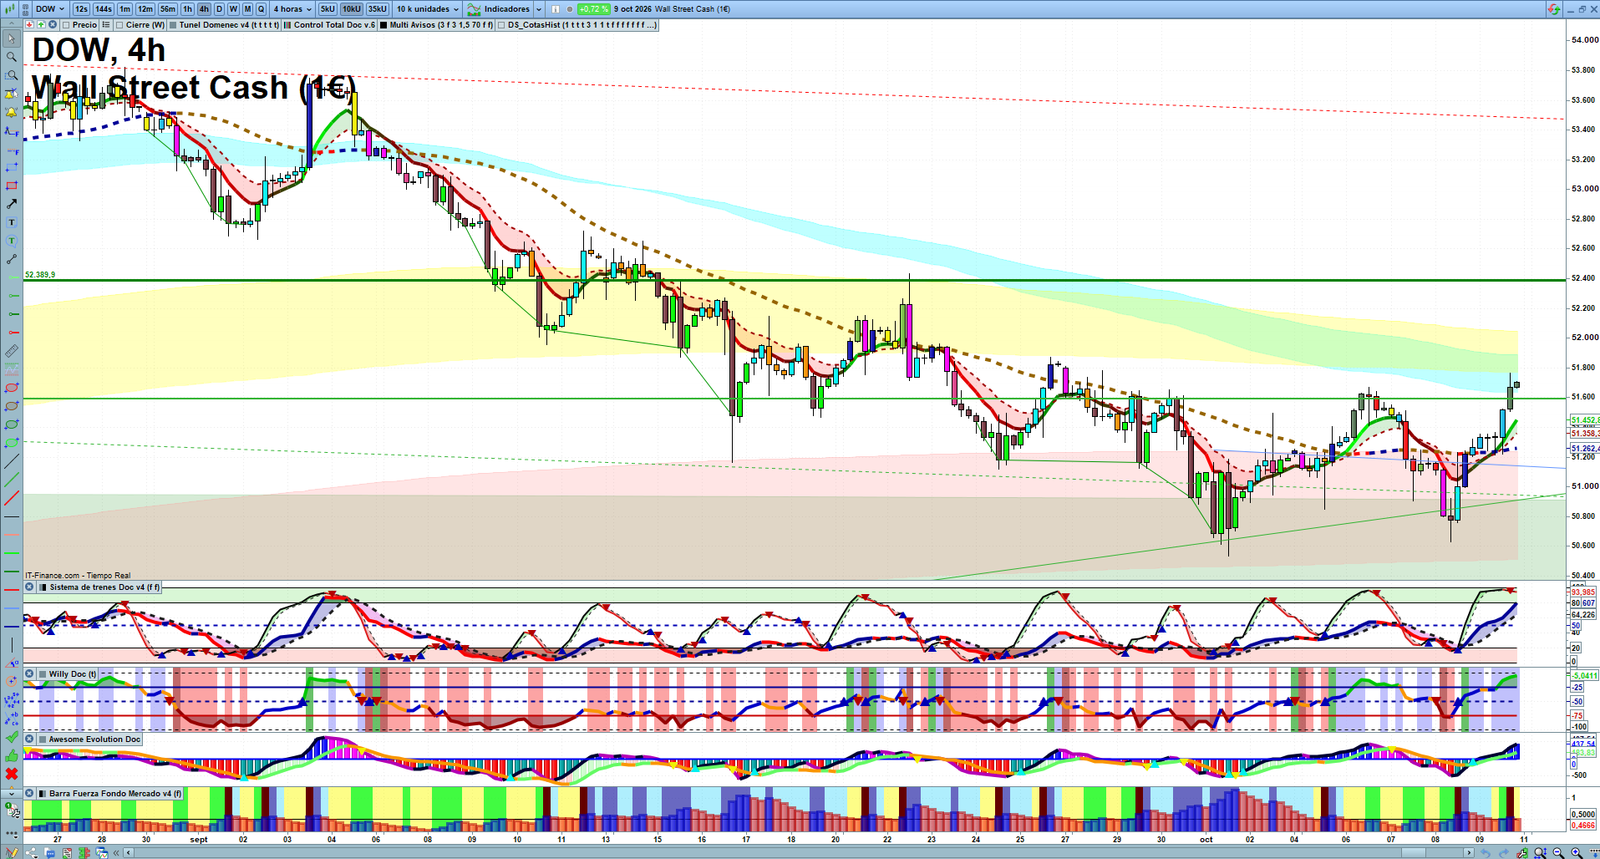Select the 35kU units button
The width and height of the screenshot is (1600, 859).
point(377,9)
